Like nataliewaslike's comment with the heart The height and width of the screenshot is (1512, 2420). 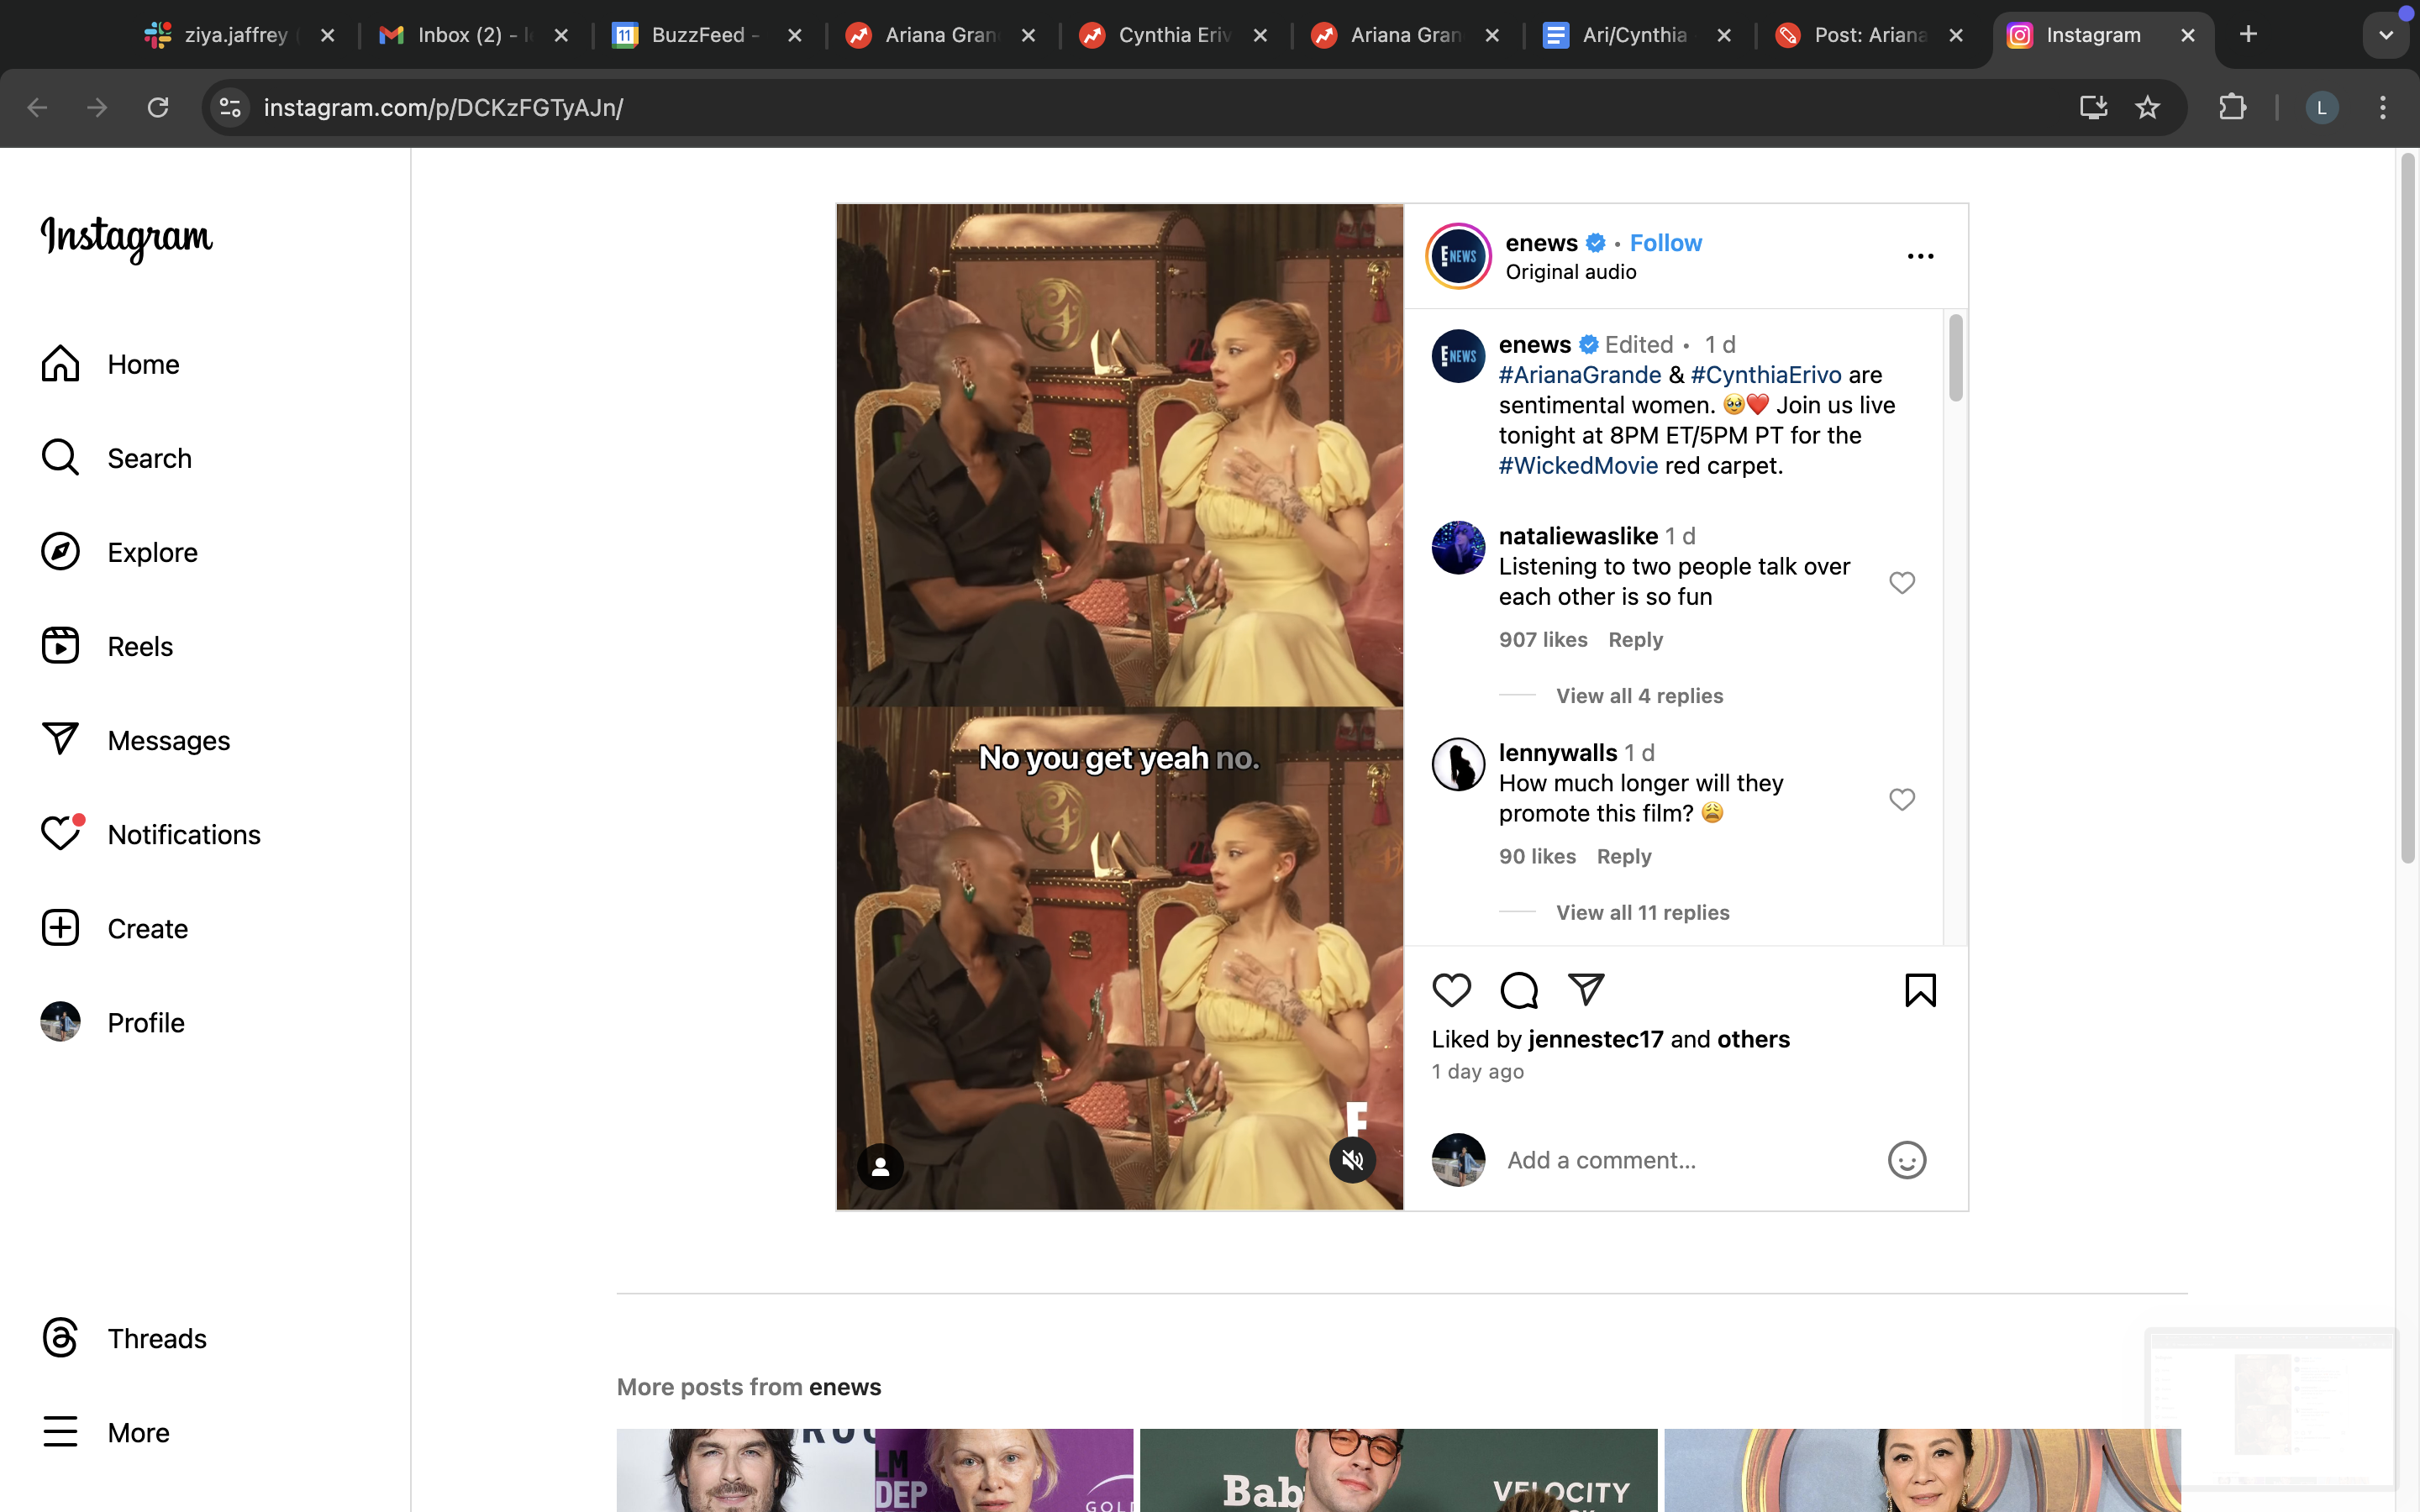(x=1901, y=582)
